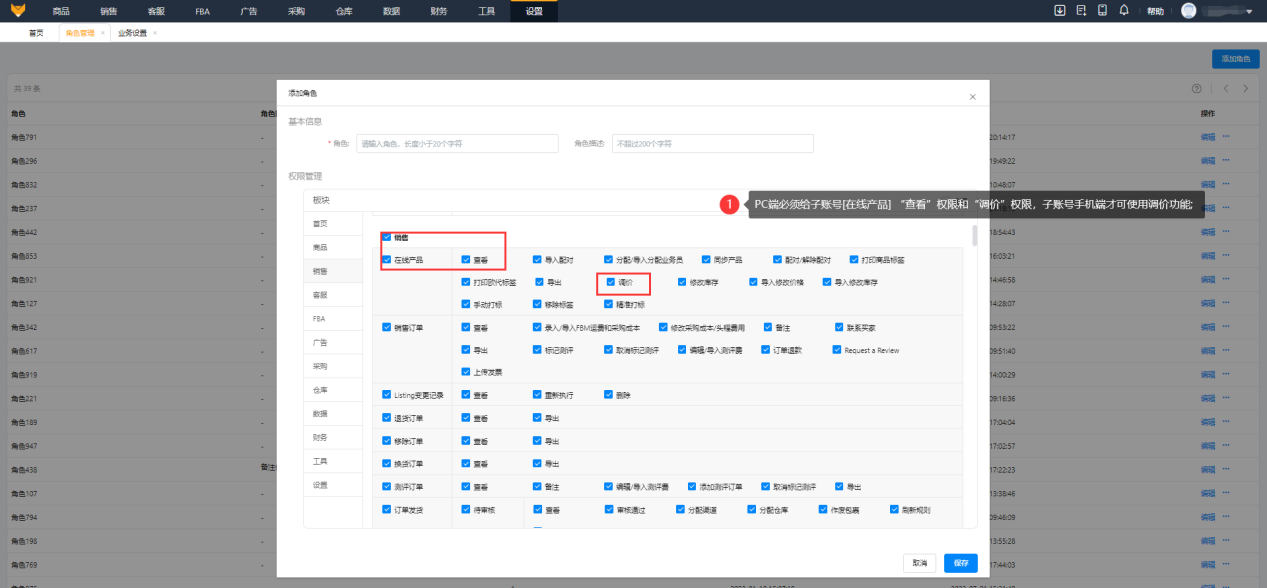Open more actions for row 角色832

coord(1225,185)
